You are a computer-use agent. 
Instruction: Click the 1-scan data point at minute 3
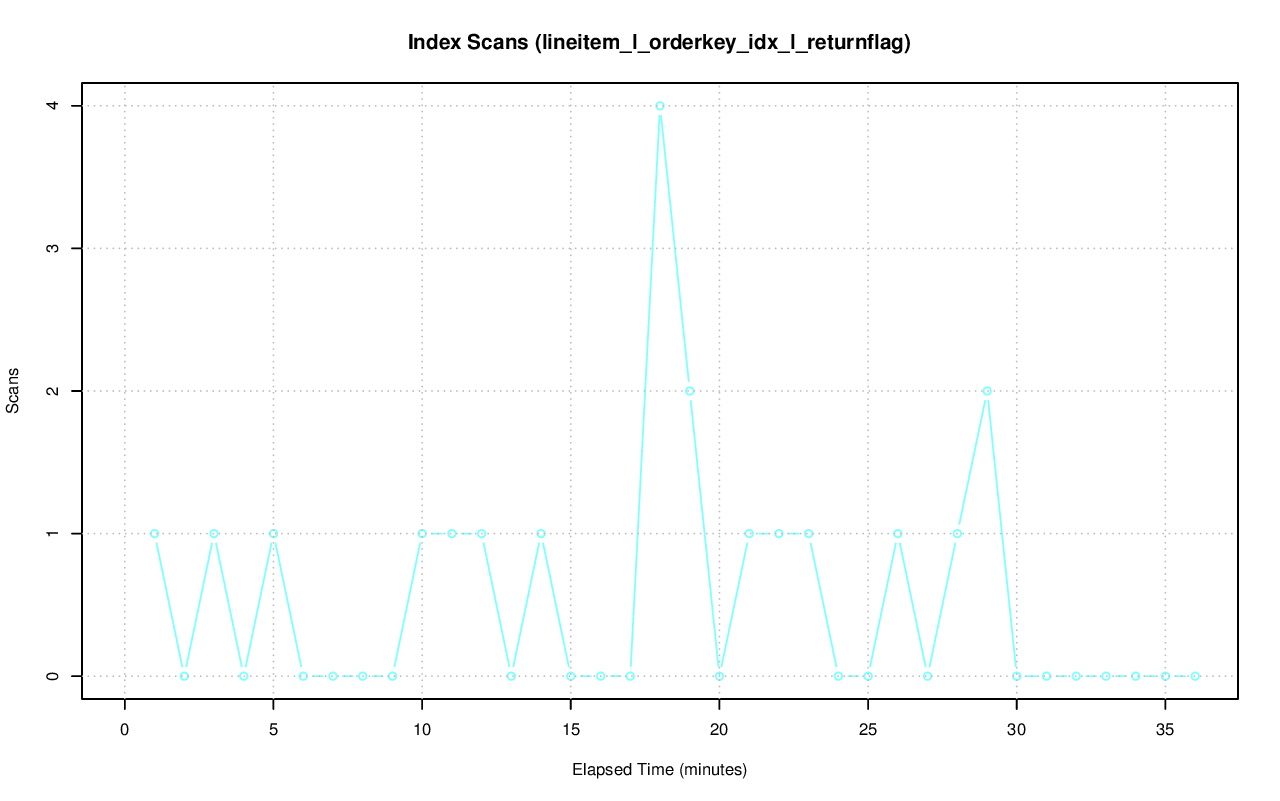pos(214,534)
